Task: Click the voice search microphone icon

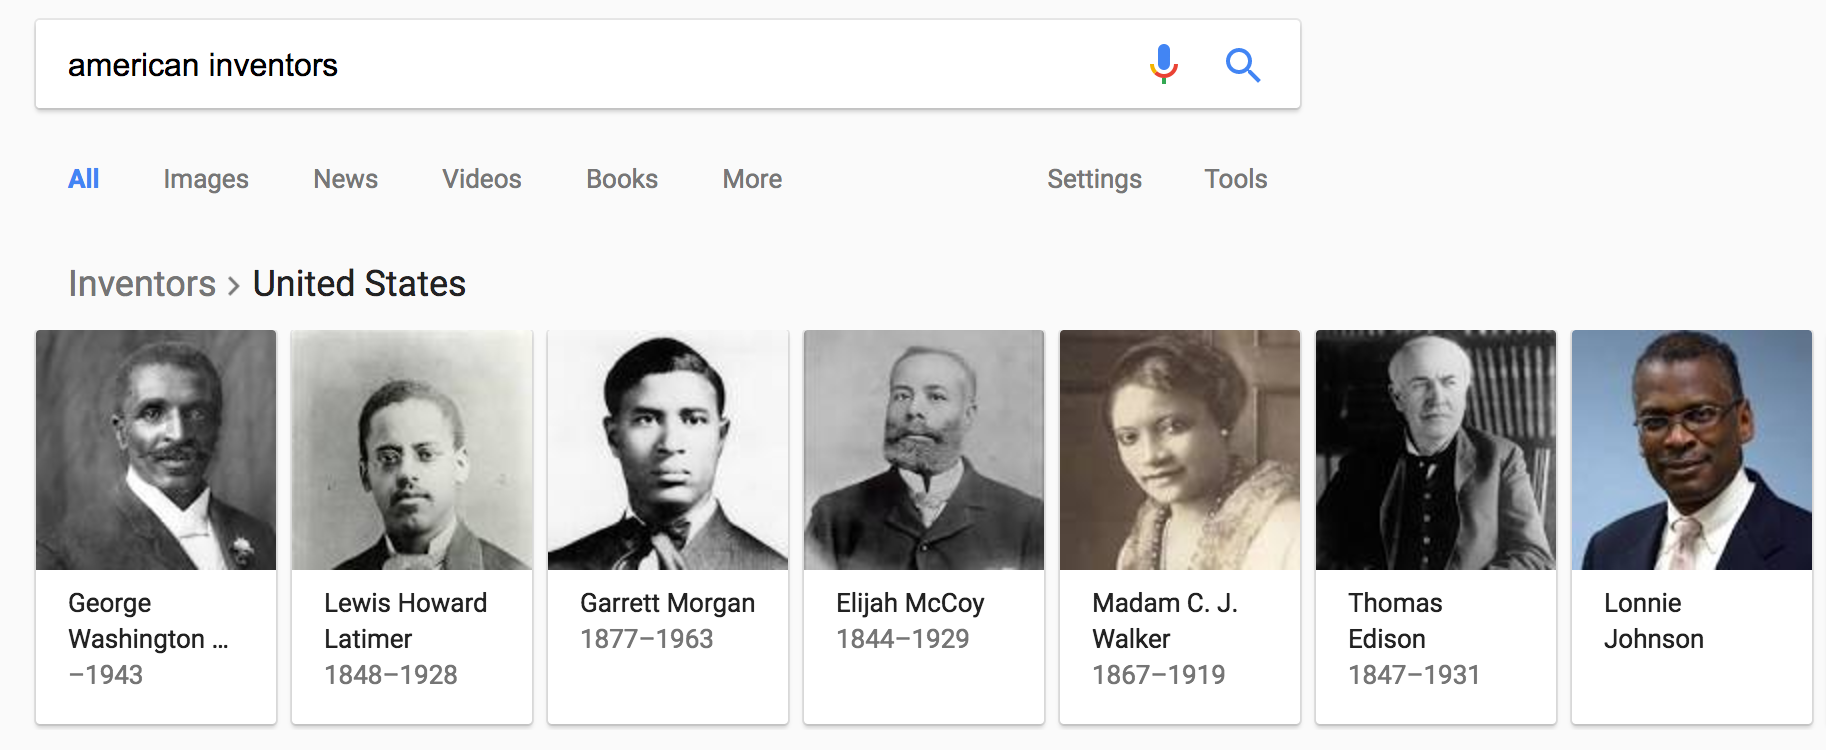Action: [1163, 64]
